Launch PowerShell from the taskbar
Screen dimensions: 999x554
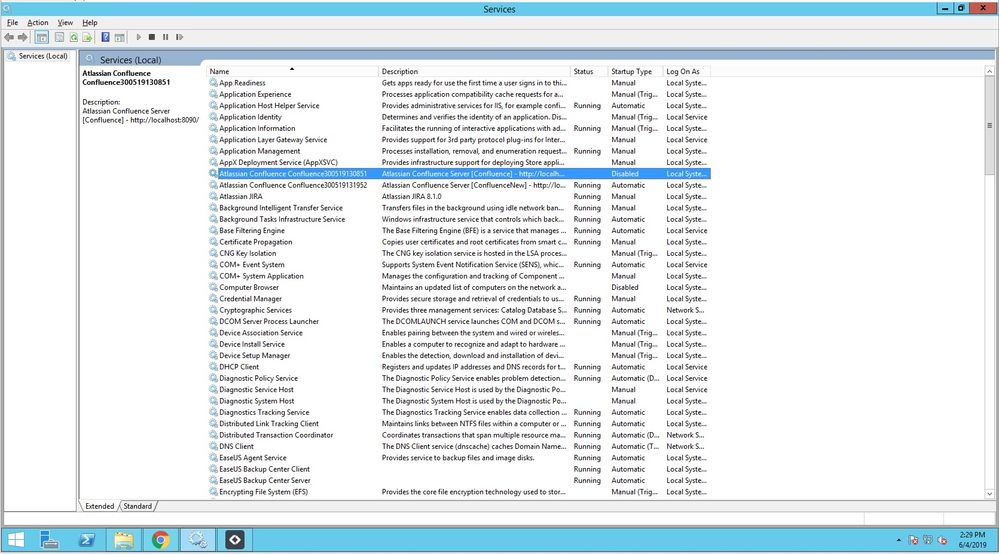[x=87, y=540]
